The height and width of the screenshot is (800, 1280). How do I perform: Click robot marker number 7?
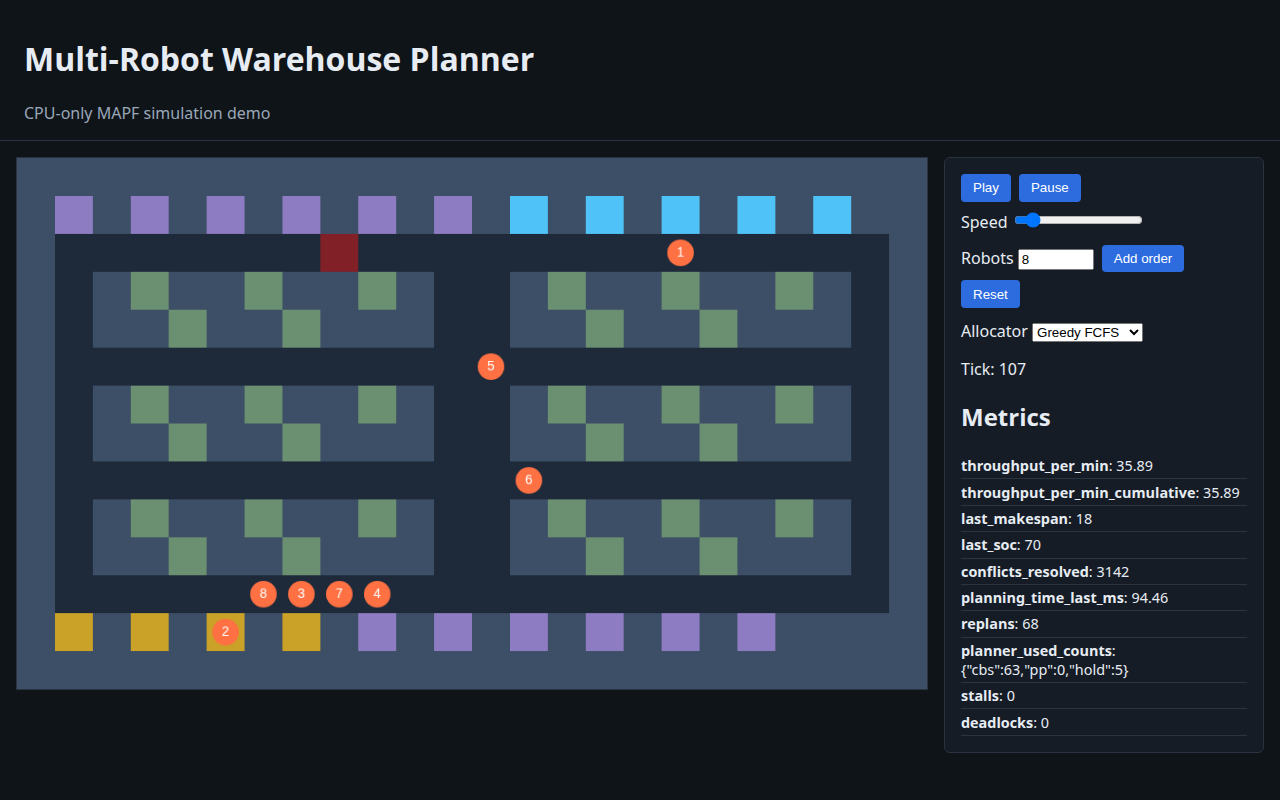tap(339, 594)
